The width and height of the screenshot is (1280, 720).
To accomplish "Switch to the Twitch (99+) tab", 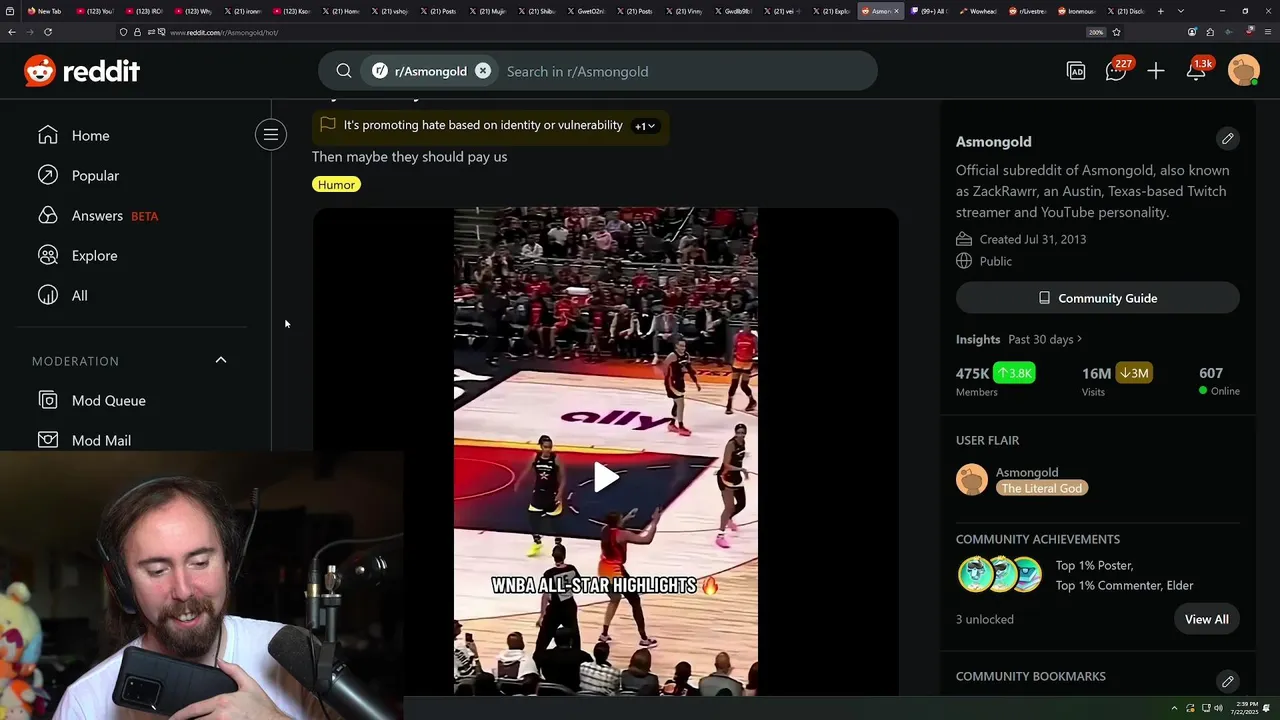I will tap(929, 11).
